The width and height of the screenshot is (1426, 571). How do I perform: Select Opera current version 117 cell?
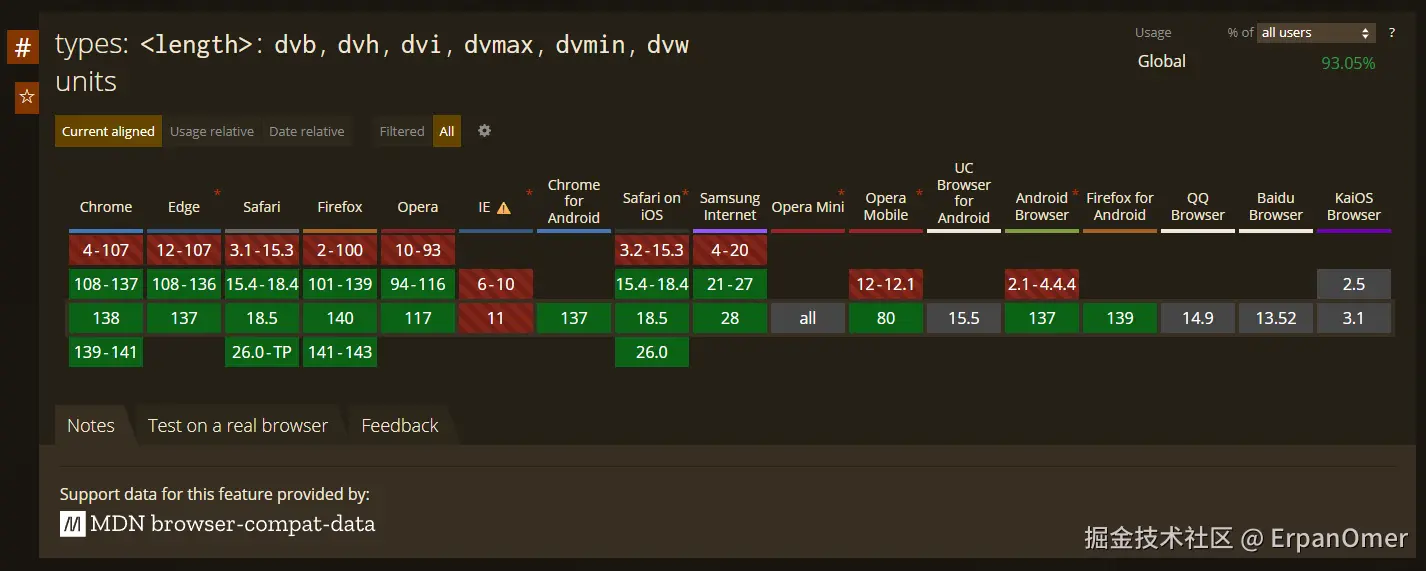[x=418, y=318]
